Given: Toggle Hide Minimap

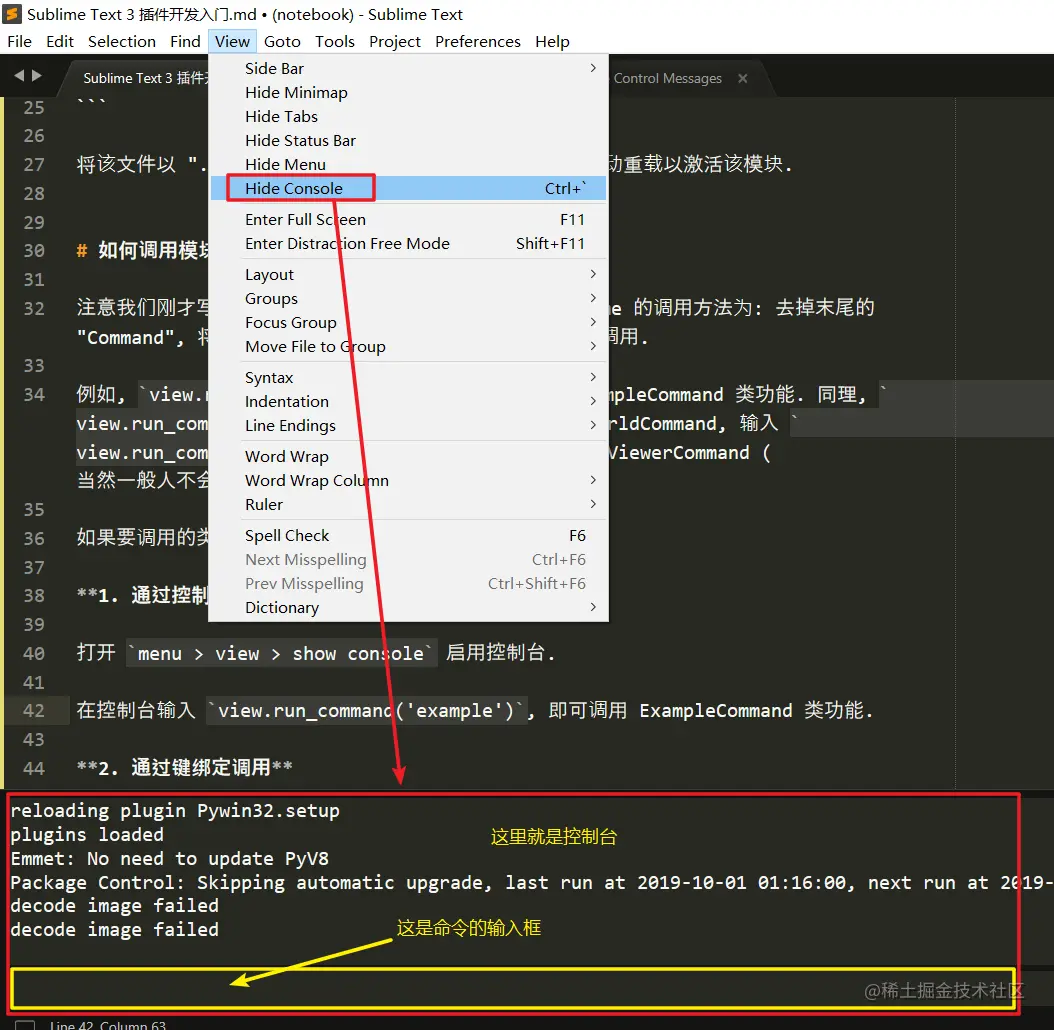Looking at the screenshot, I should click(x=408, y=93).
